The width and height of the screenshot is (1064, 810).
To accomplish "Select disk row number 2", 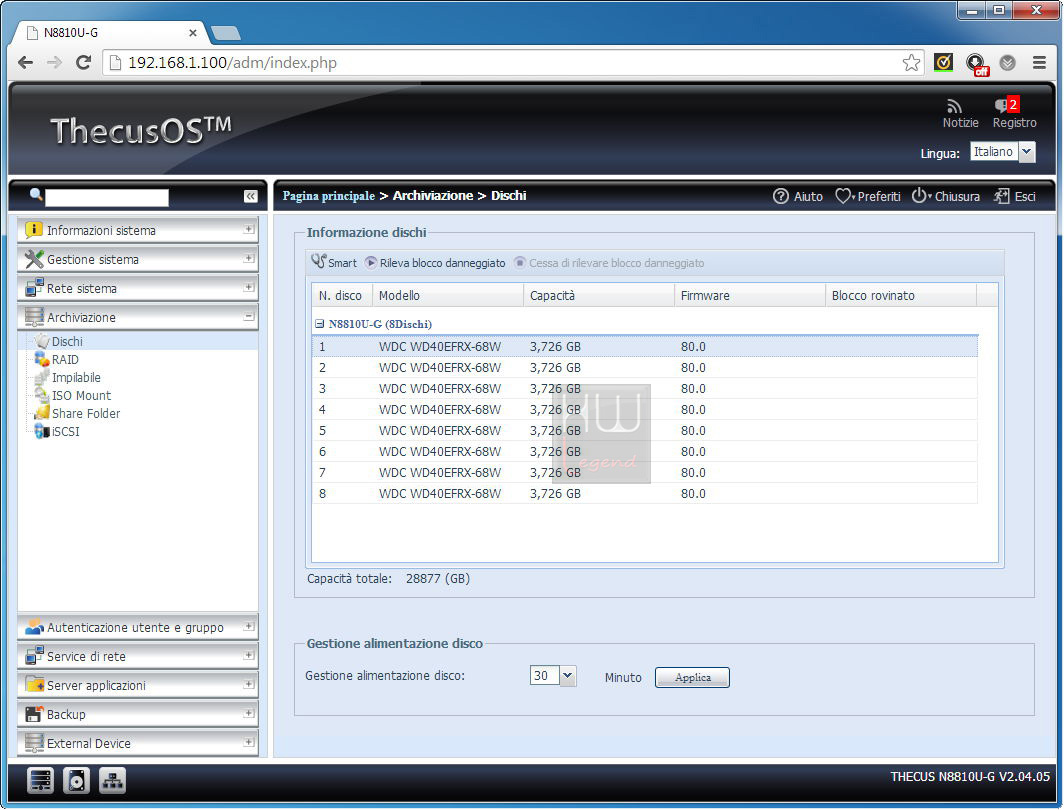I will [x=645, y=368].
